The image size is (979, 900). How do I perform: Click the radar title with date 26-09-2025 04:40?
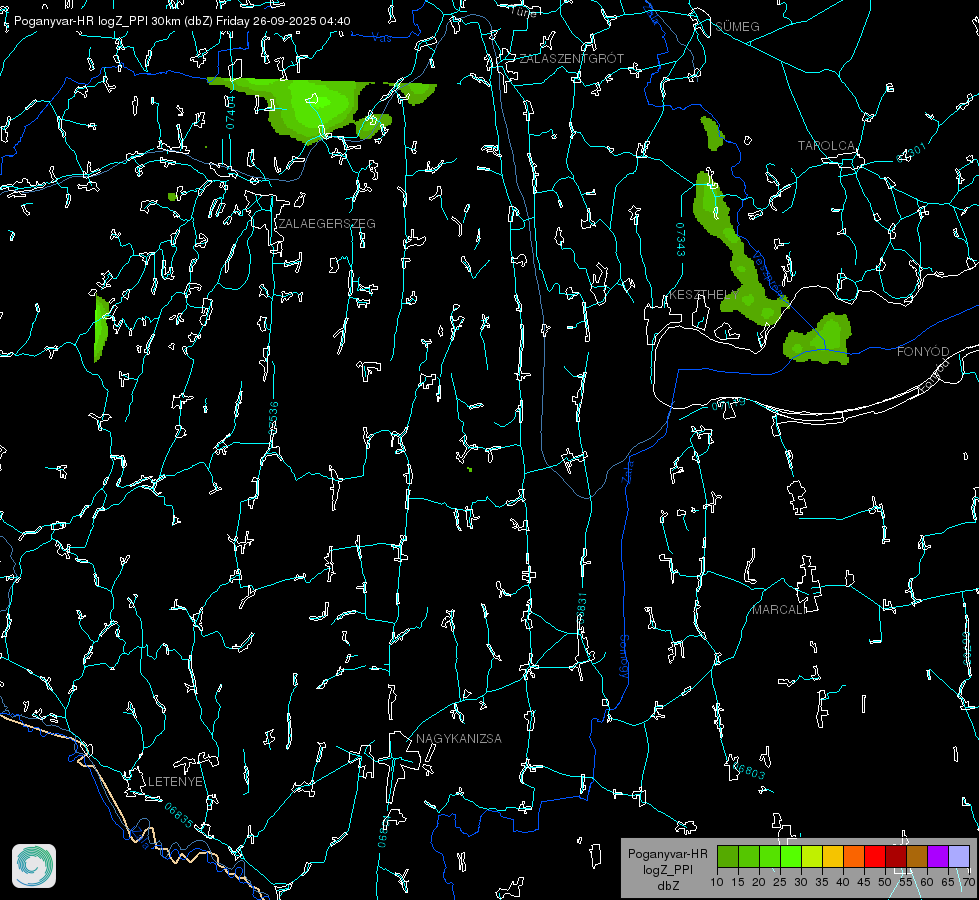pyautogui.click(x=182, y=21)
